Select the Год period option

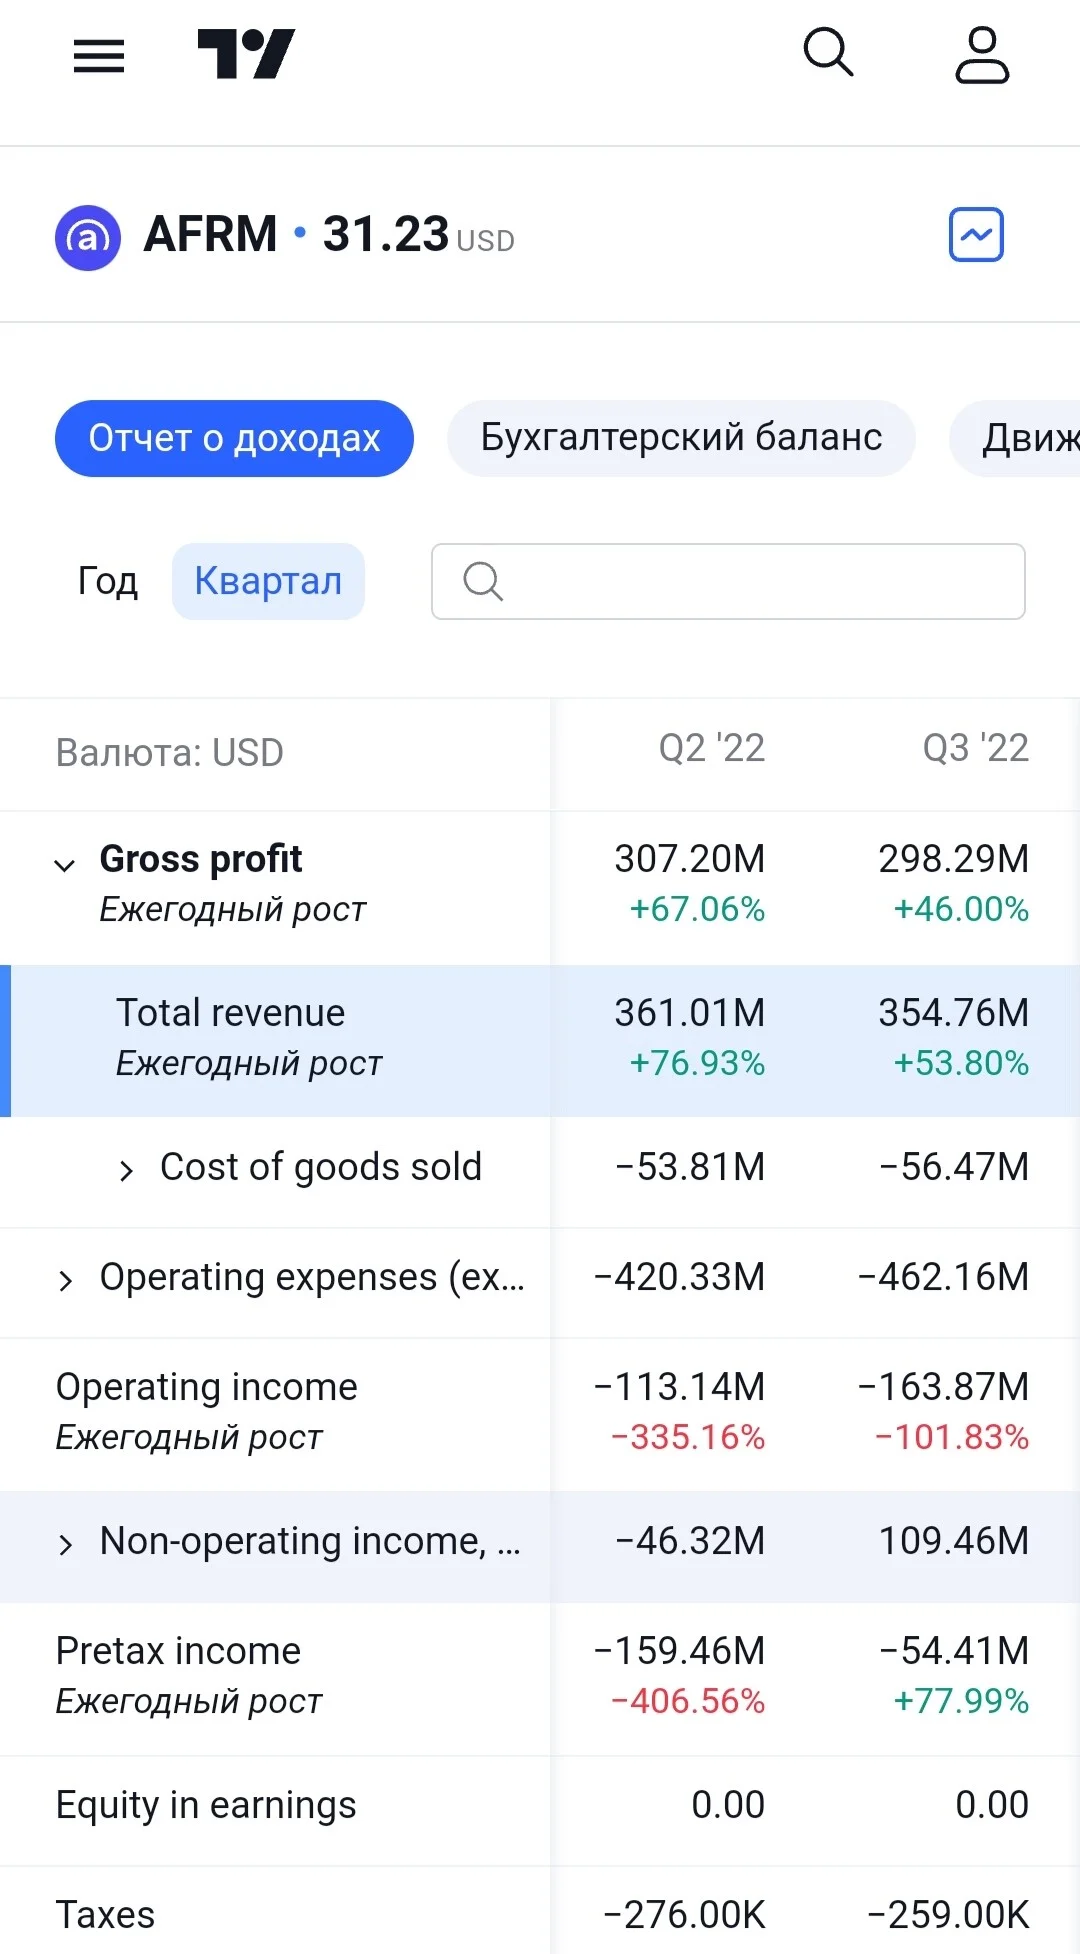[107, 581]
